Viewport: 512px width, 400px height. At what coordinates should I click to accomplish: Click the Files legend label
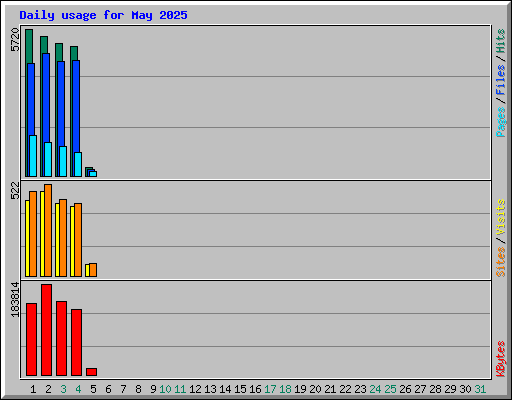501,79
